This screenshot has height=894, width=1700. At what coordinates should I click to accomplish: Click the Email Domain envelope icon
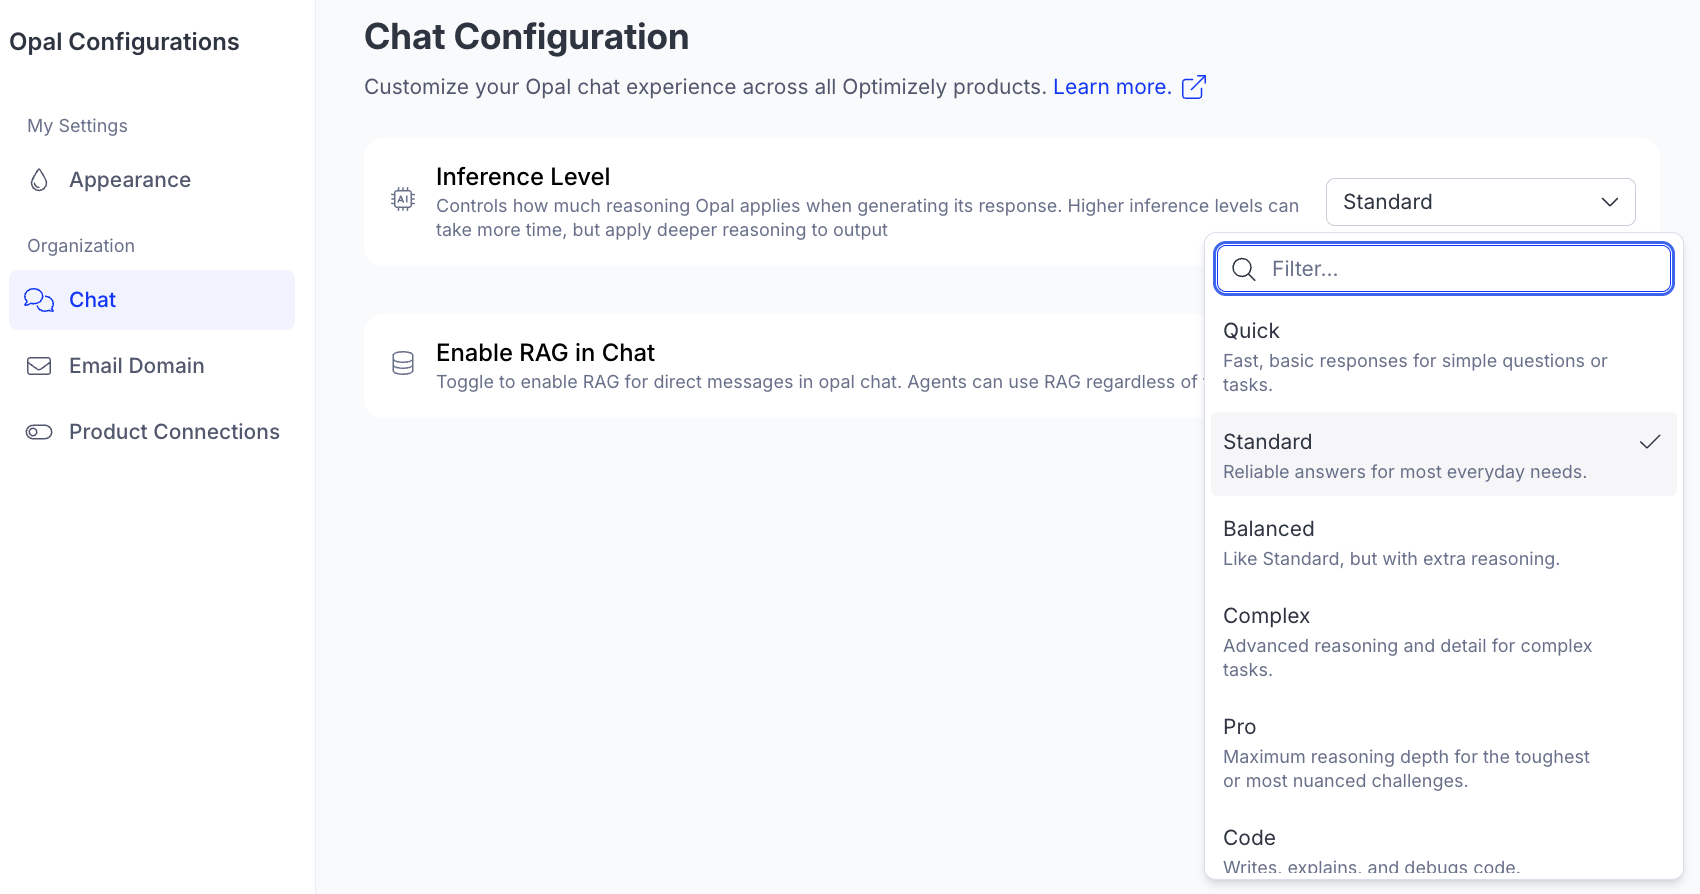[x=39, y=366]
